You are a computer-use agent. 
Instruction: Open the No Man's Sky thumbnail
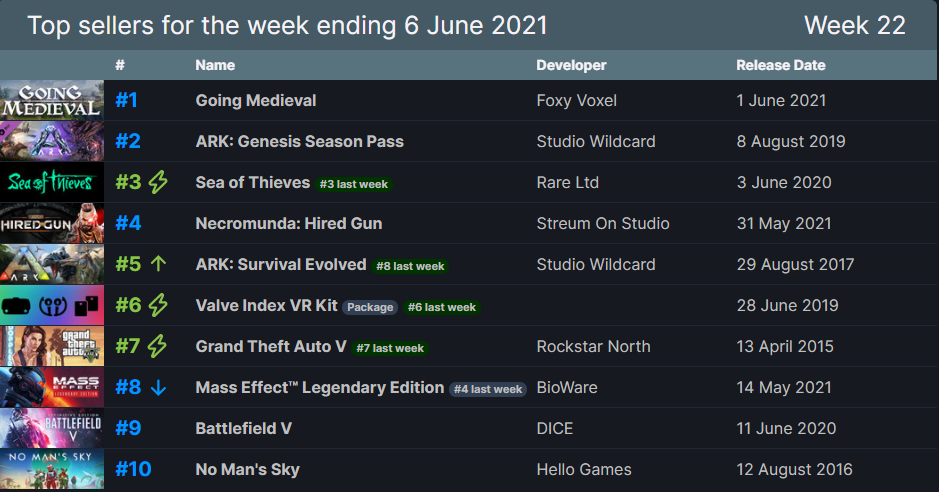pyautogui.click(x=52, y=469)
